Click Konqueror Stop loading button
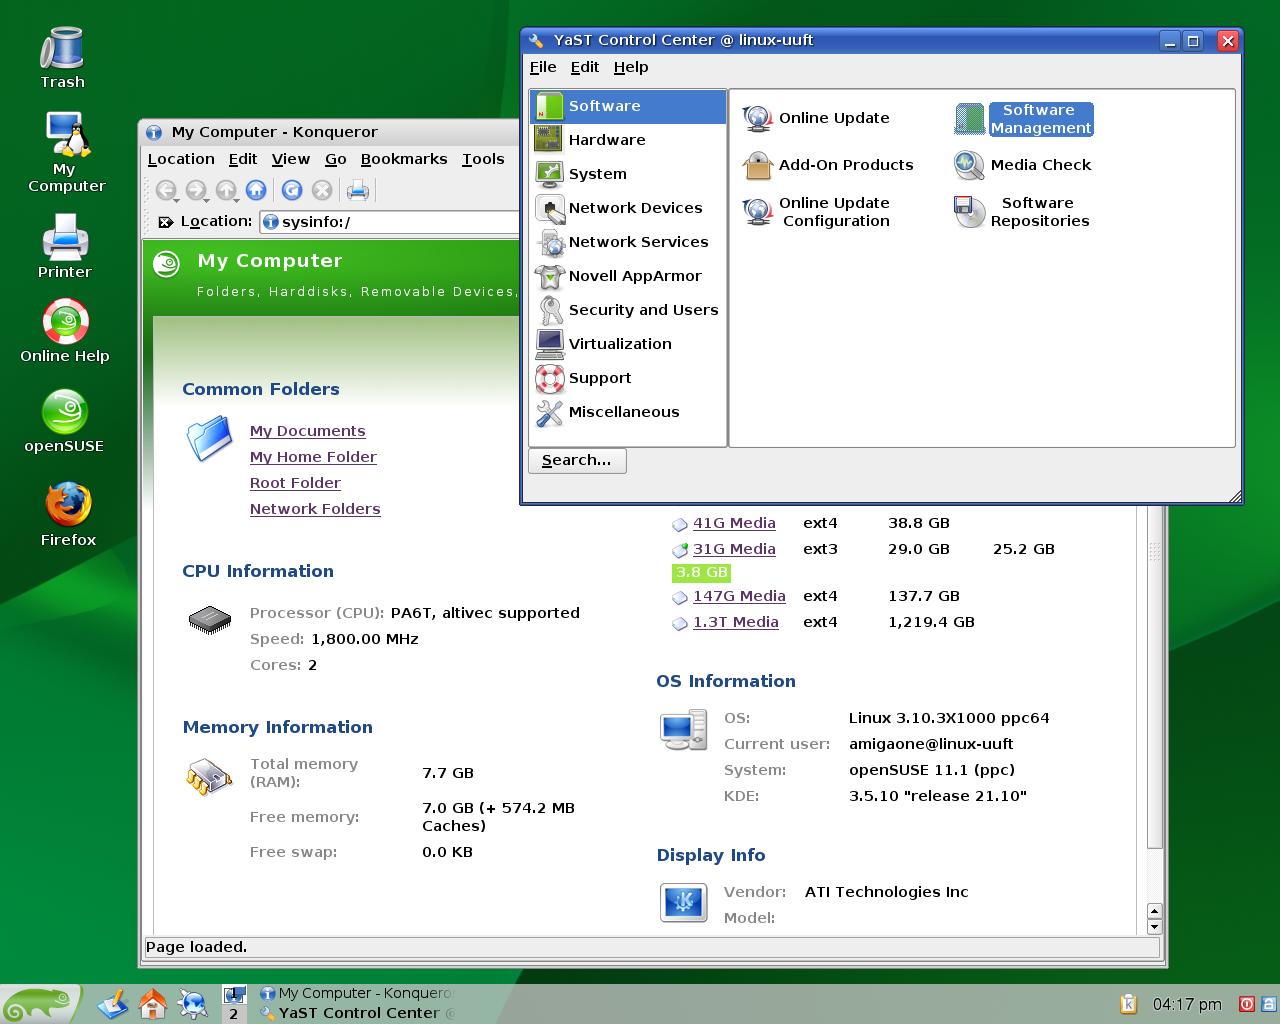Viewport: 1280px width, 1024px height. click(322, 190)
